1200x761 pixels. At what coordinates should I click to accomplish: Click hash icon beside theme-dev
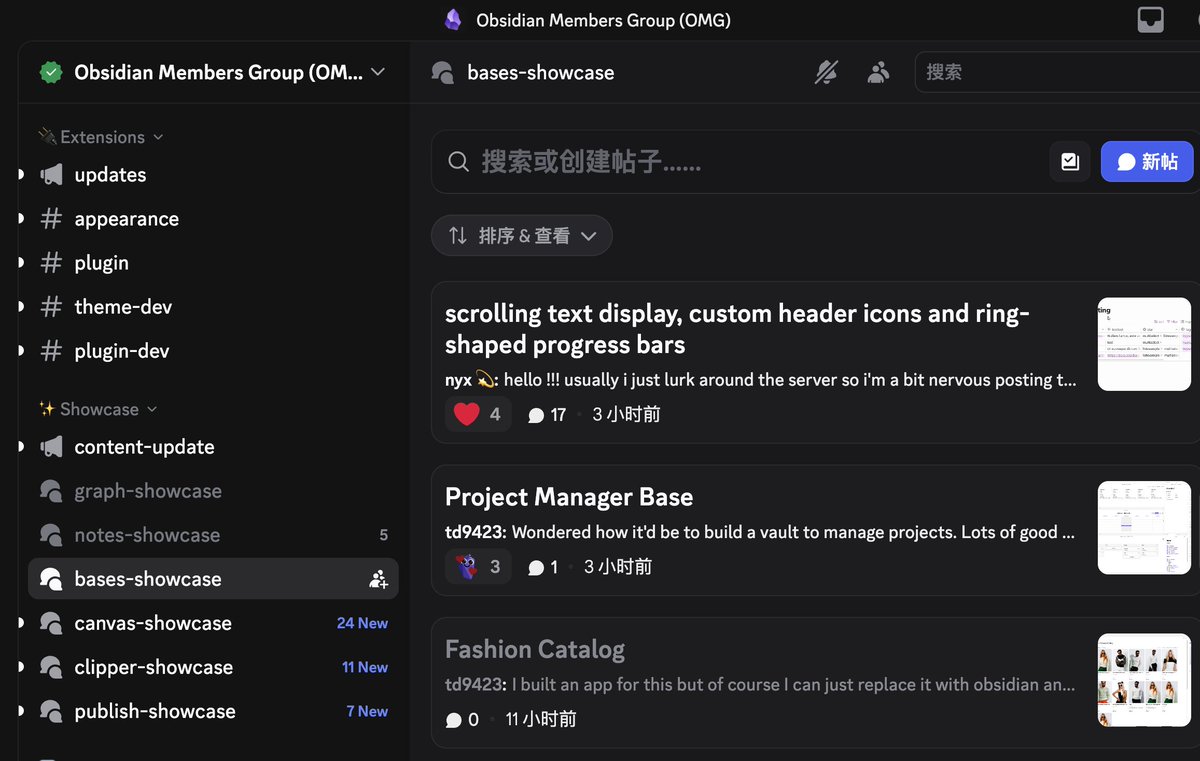[x=51, y=307]
